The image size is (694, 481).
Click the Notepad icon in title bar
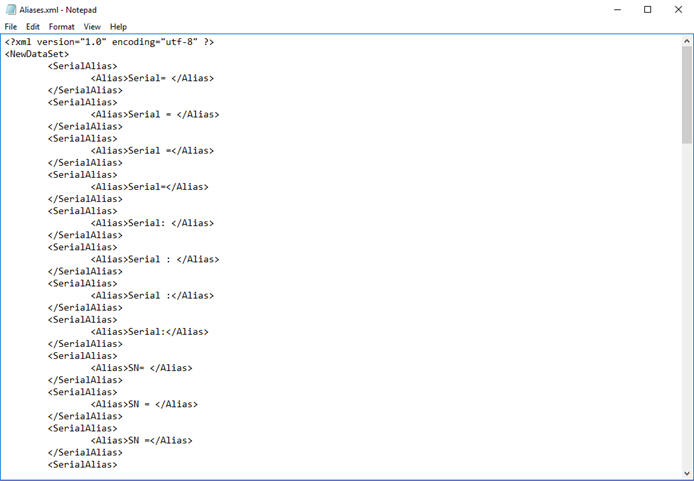11,9
